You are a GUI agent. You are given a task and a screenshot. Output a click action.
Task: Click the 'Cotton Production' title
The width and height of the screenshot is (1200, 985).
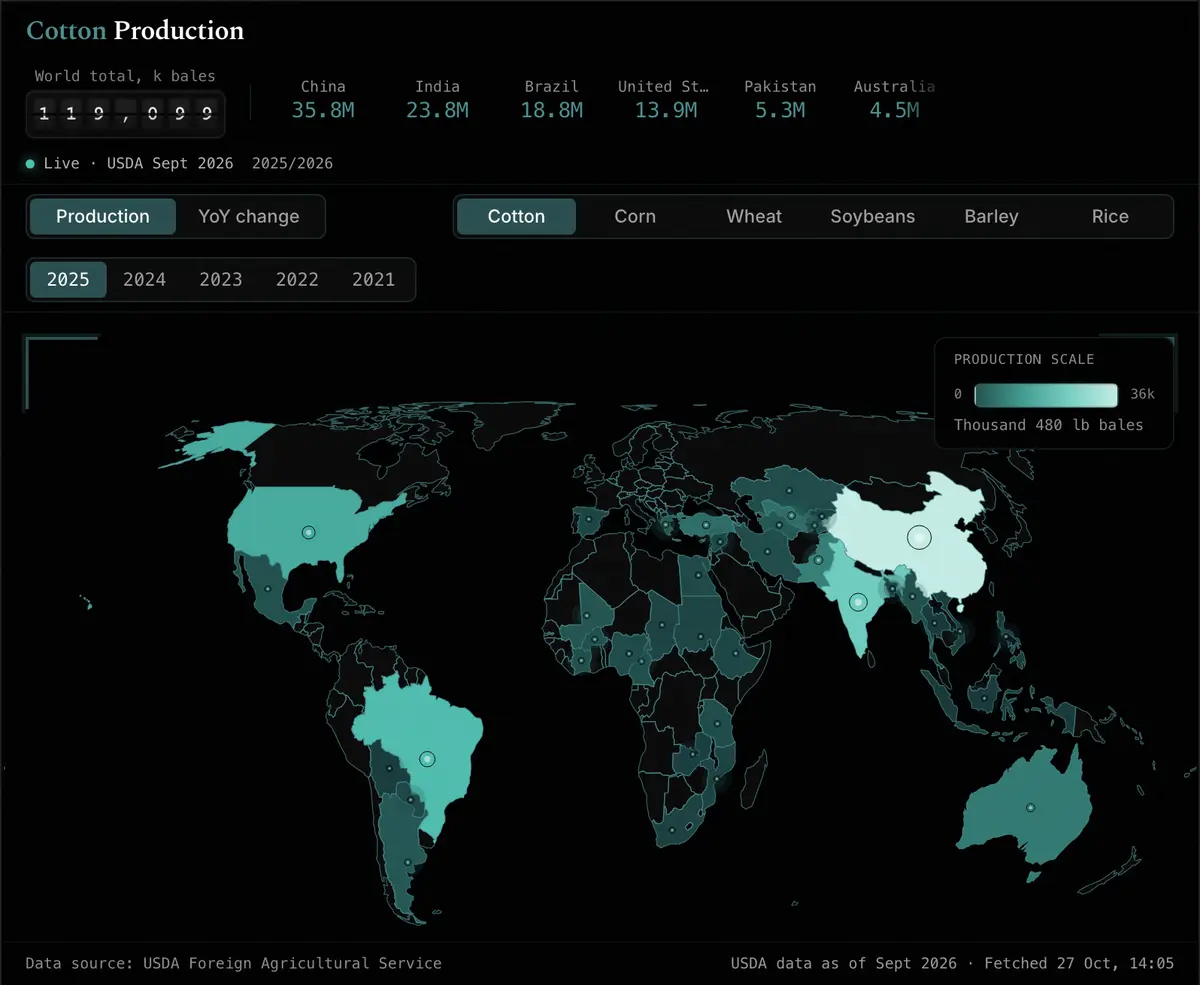point(135,31)
